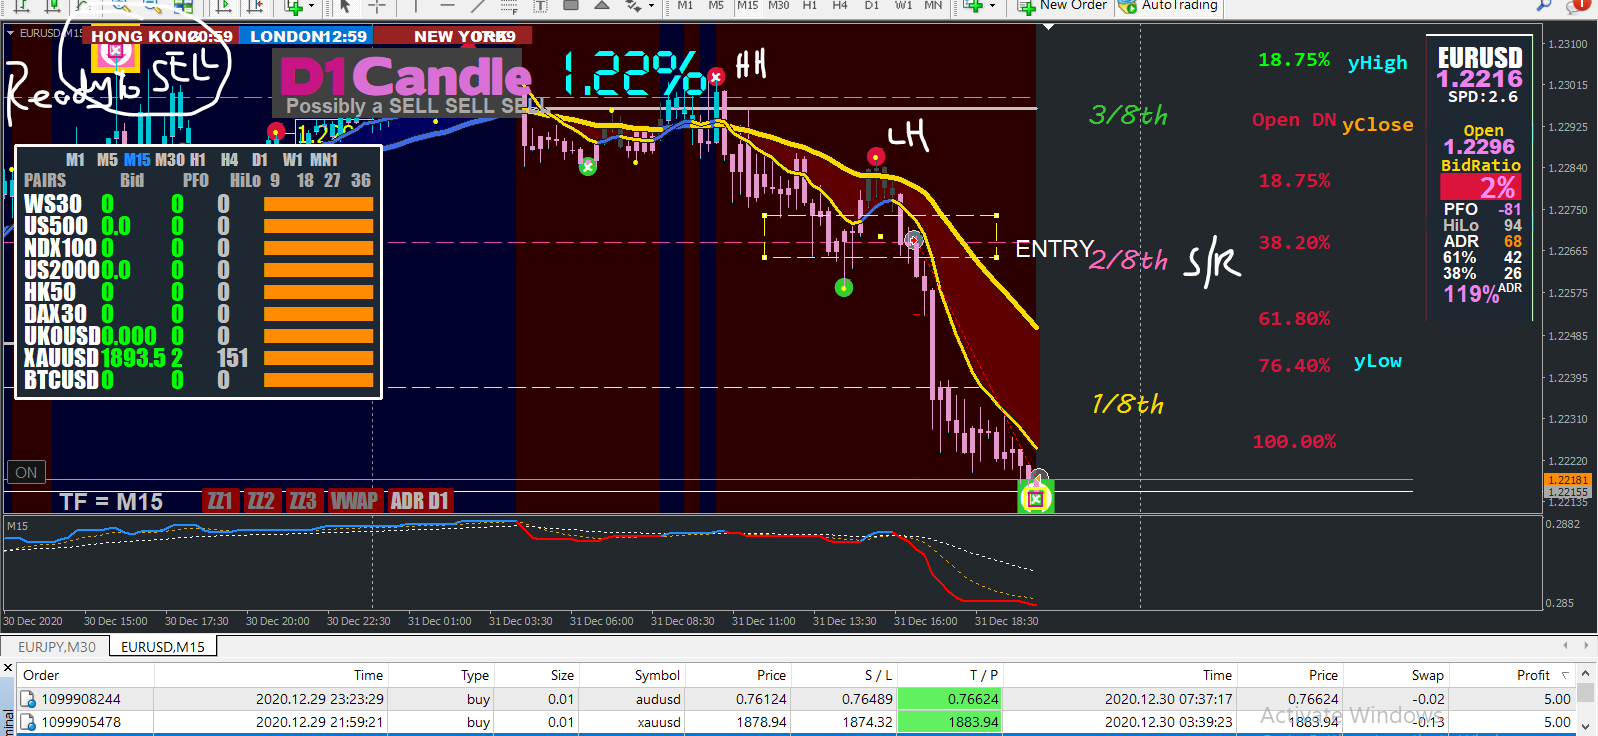Choose the trendline drawing tool
This screenshot has width=1598, height=736.
[x=478, y=5]
